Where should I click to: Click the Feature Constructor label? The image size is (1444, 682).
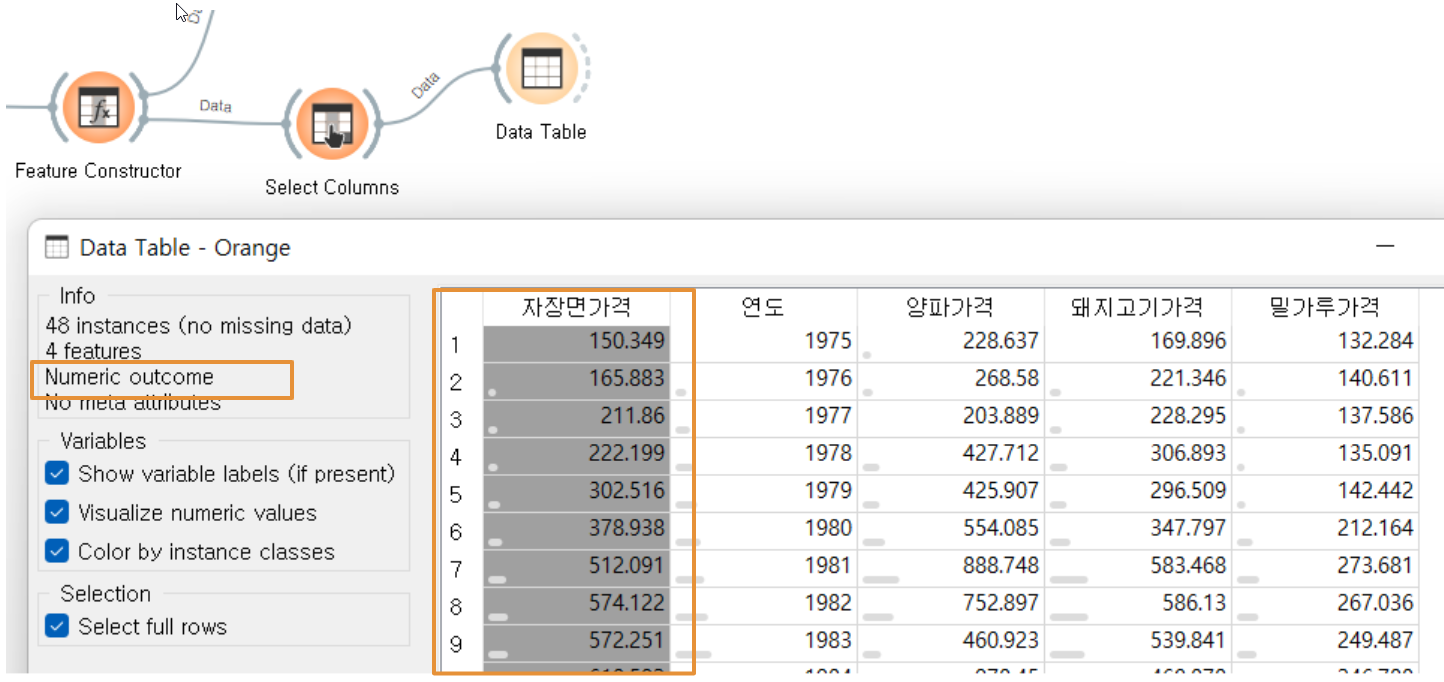98,171
